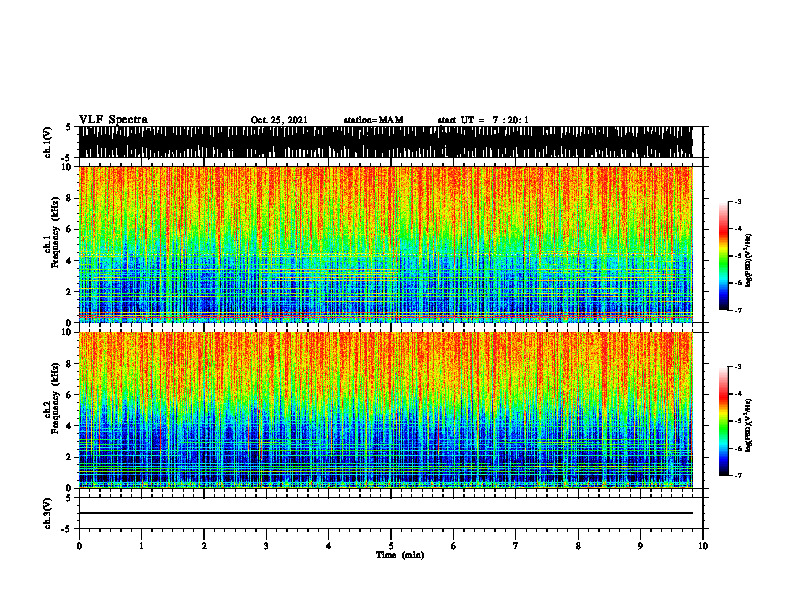The width and height of the screenshot is (792, 612).
Task: Click the ch.2 "Frequency (kHz)" axis label
Action: (x=55, y=397)
